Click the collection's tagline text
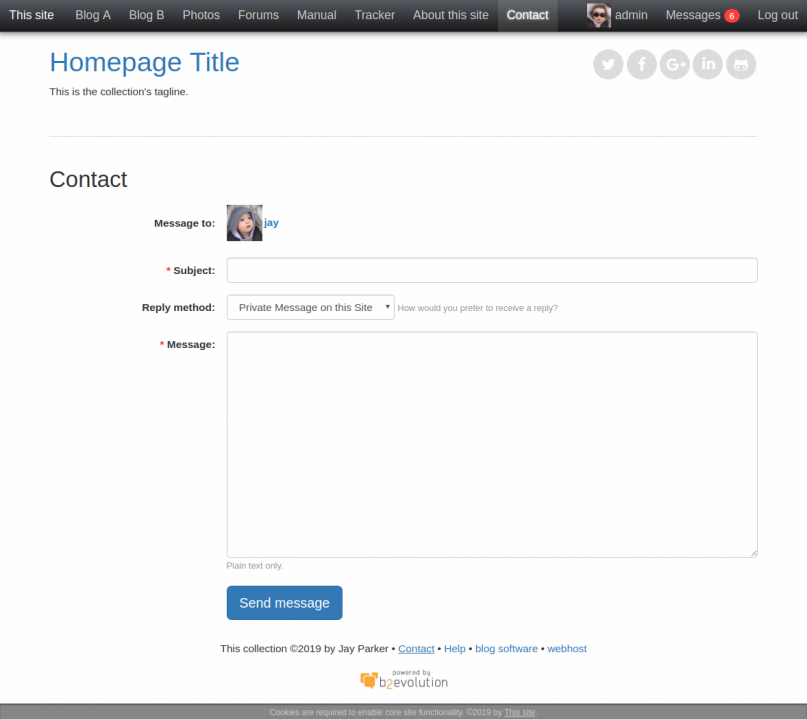The height and width of the screenshot is (720, 807). pyautogui.click(x=119, y=92)
